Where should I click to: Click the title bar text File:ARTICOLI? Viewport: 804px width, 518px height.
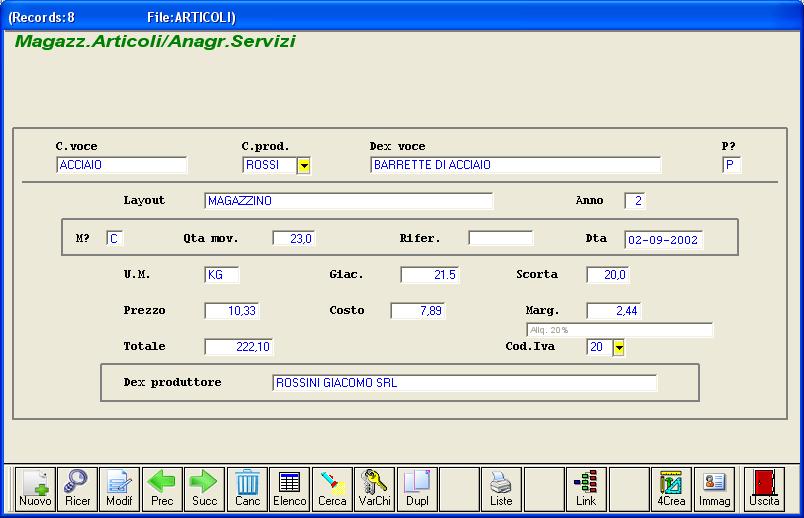click(191, 17)
